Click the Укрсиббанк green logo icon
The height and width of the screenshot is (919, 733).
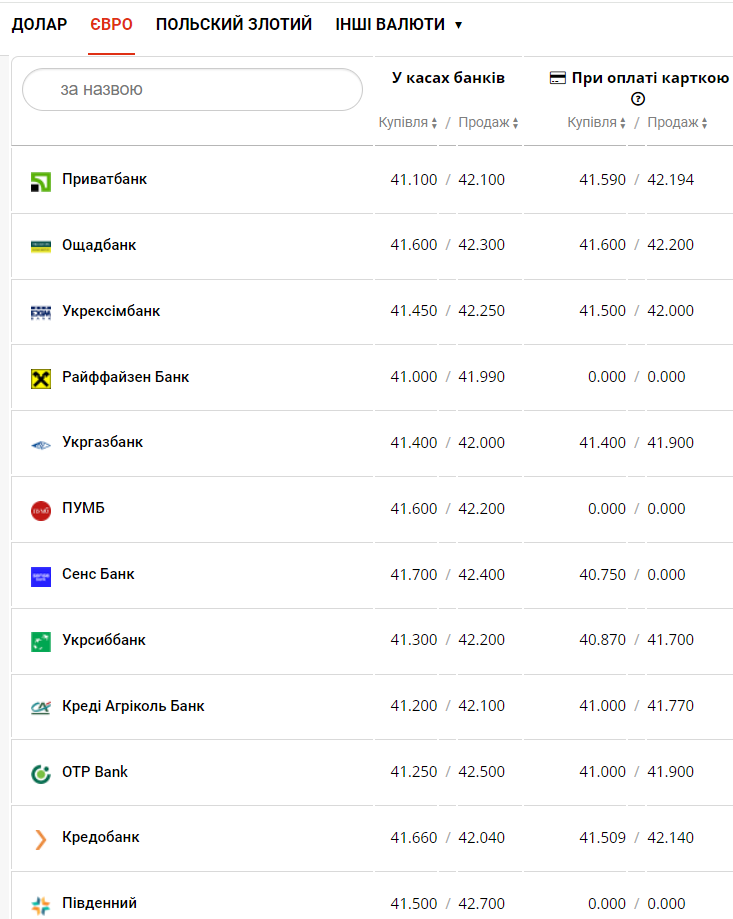[x=40, y=642]
